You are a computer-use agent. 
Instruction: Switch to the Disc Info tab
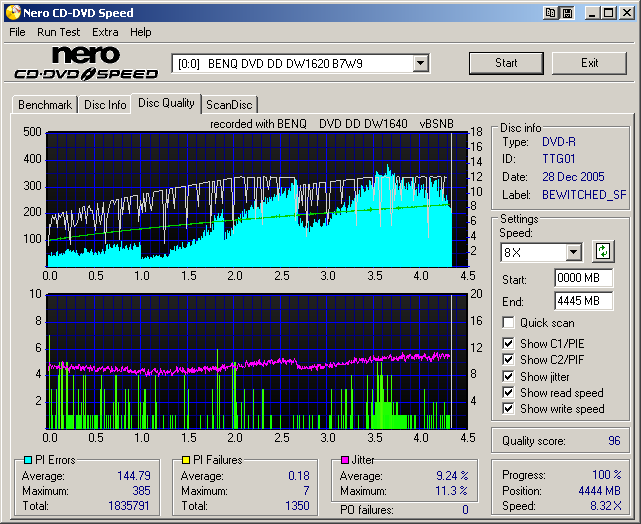(105, 105)
